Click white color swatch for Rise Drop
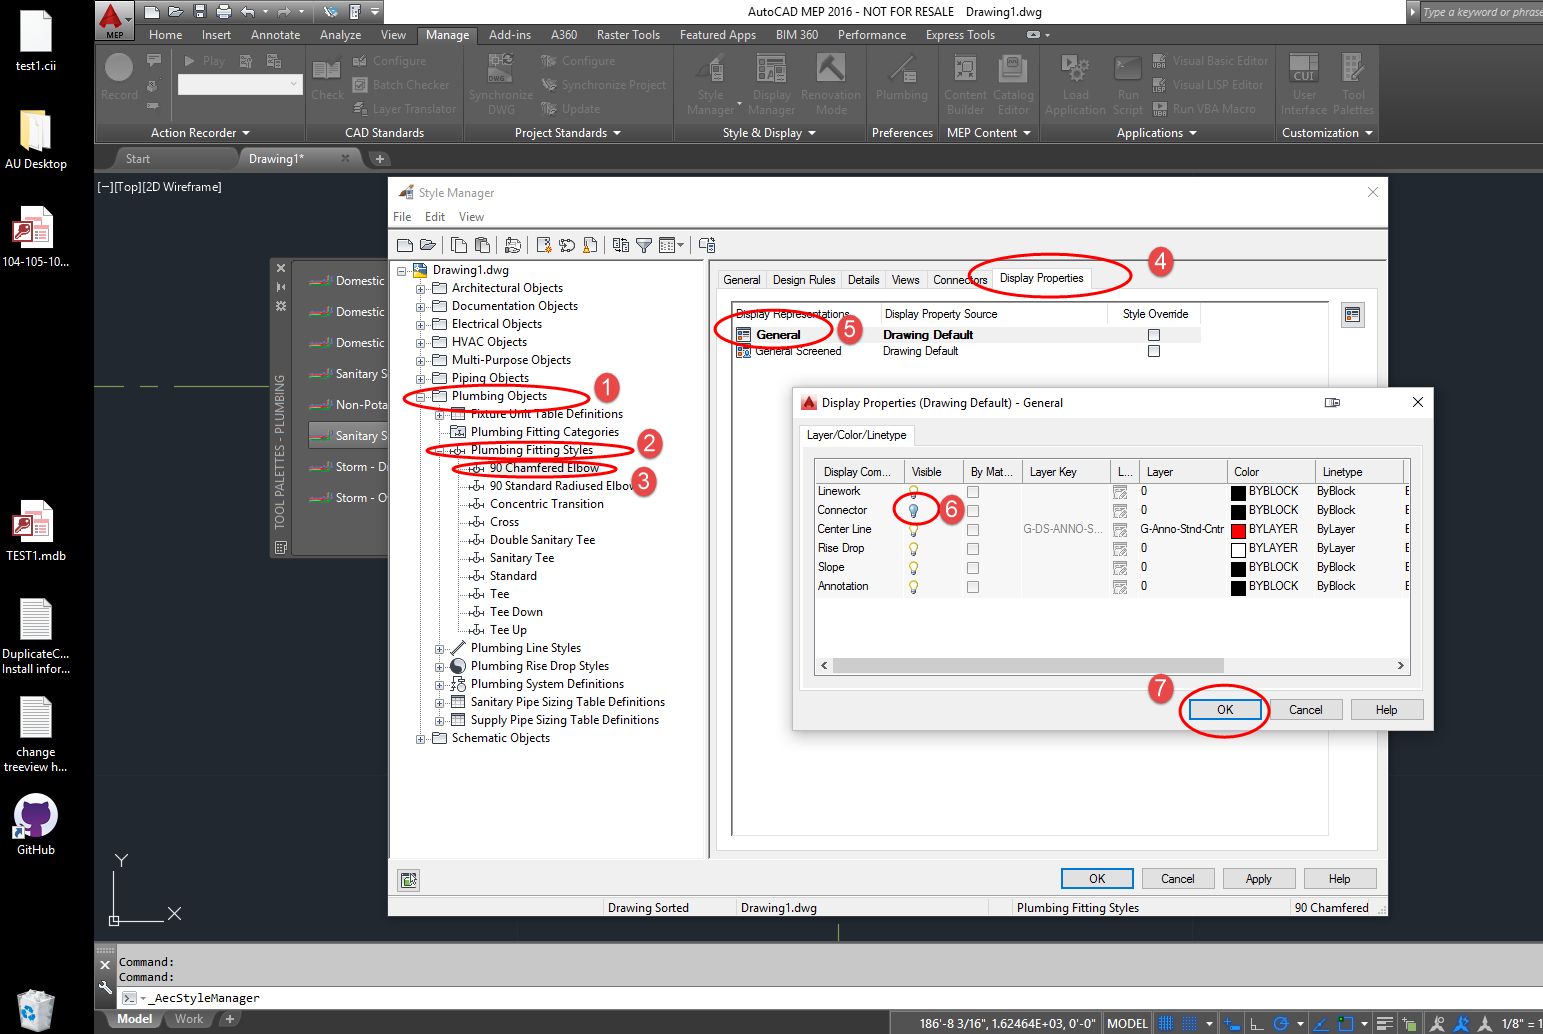 pyautogui.click(x=1238, y=549)
